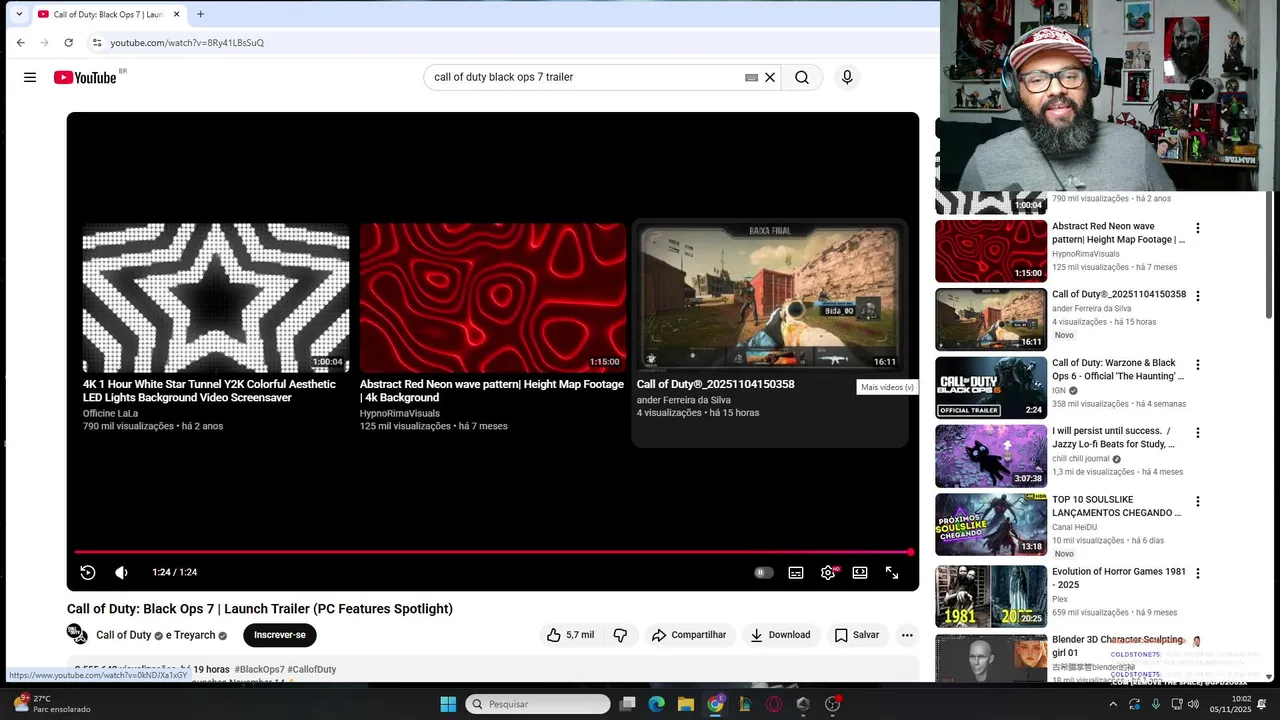Click the #CallofDuty hashtag
The width and height of the screenshot is (1280, 720).
pyautogui.click(x=312, y=669)
